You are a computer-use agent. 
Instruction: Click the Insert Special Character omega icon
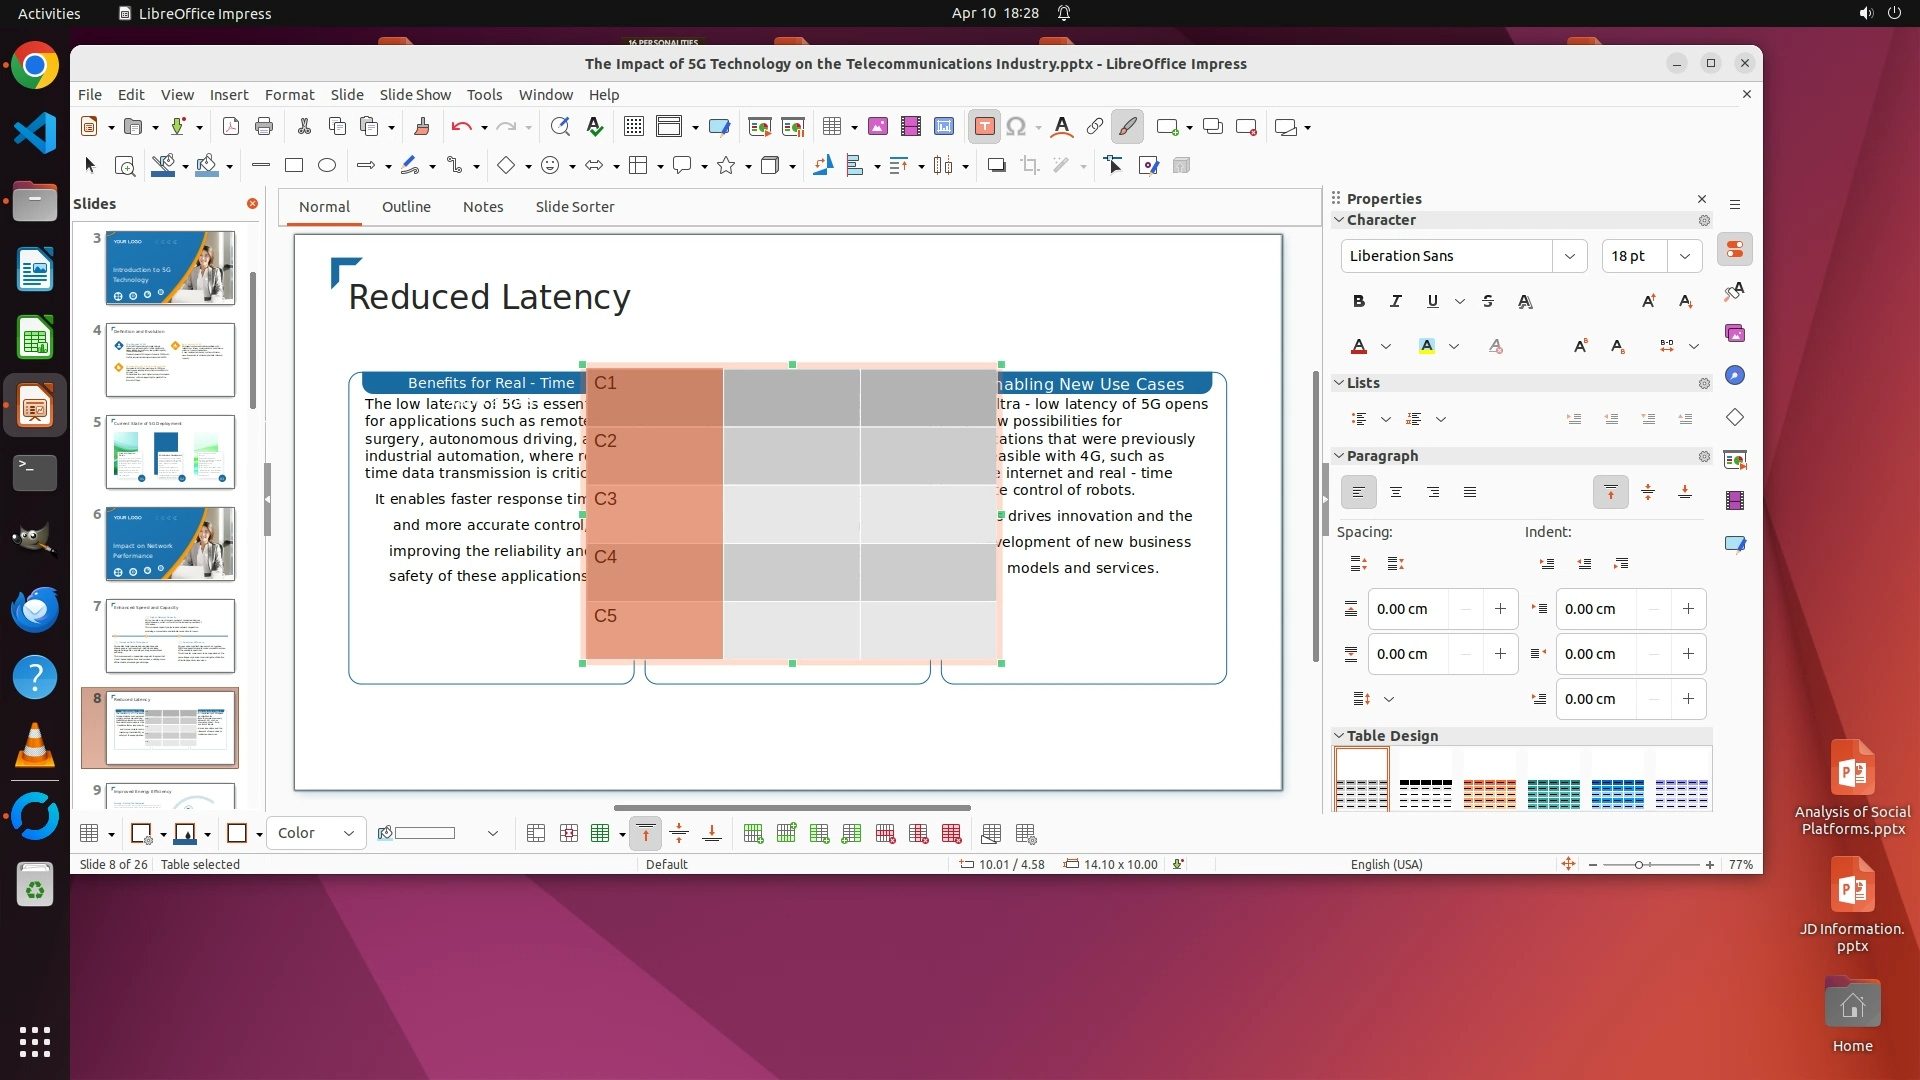pyautogui.click(x=1016, y=127)
